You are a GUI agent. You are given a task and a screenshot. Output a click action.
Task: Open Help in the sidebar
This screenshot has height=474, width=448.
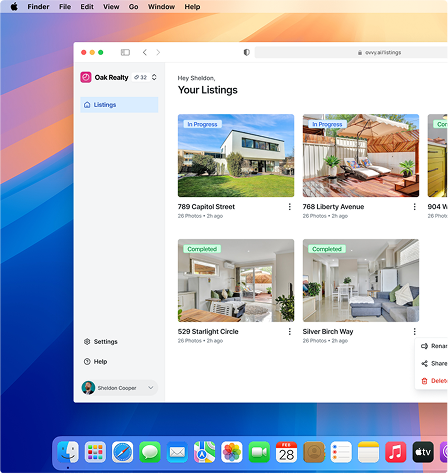coord(95,361)
